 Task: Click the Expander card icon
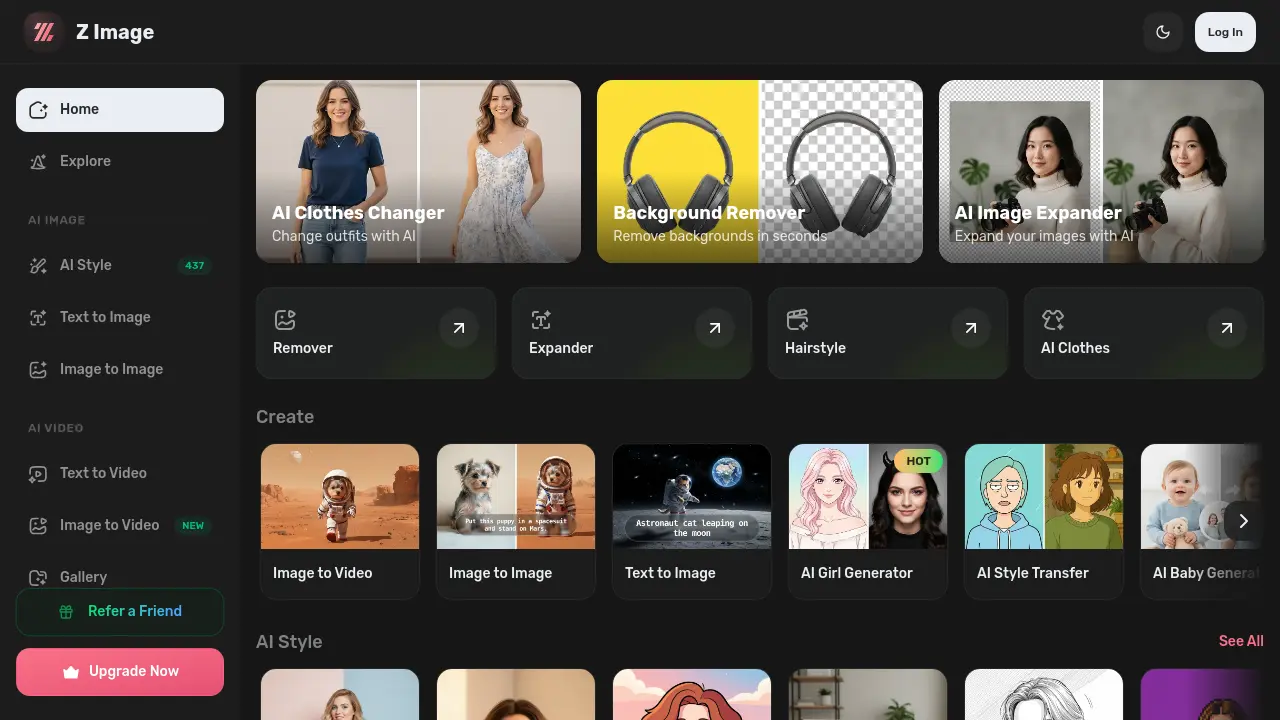(x=541, y=320)
